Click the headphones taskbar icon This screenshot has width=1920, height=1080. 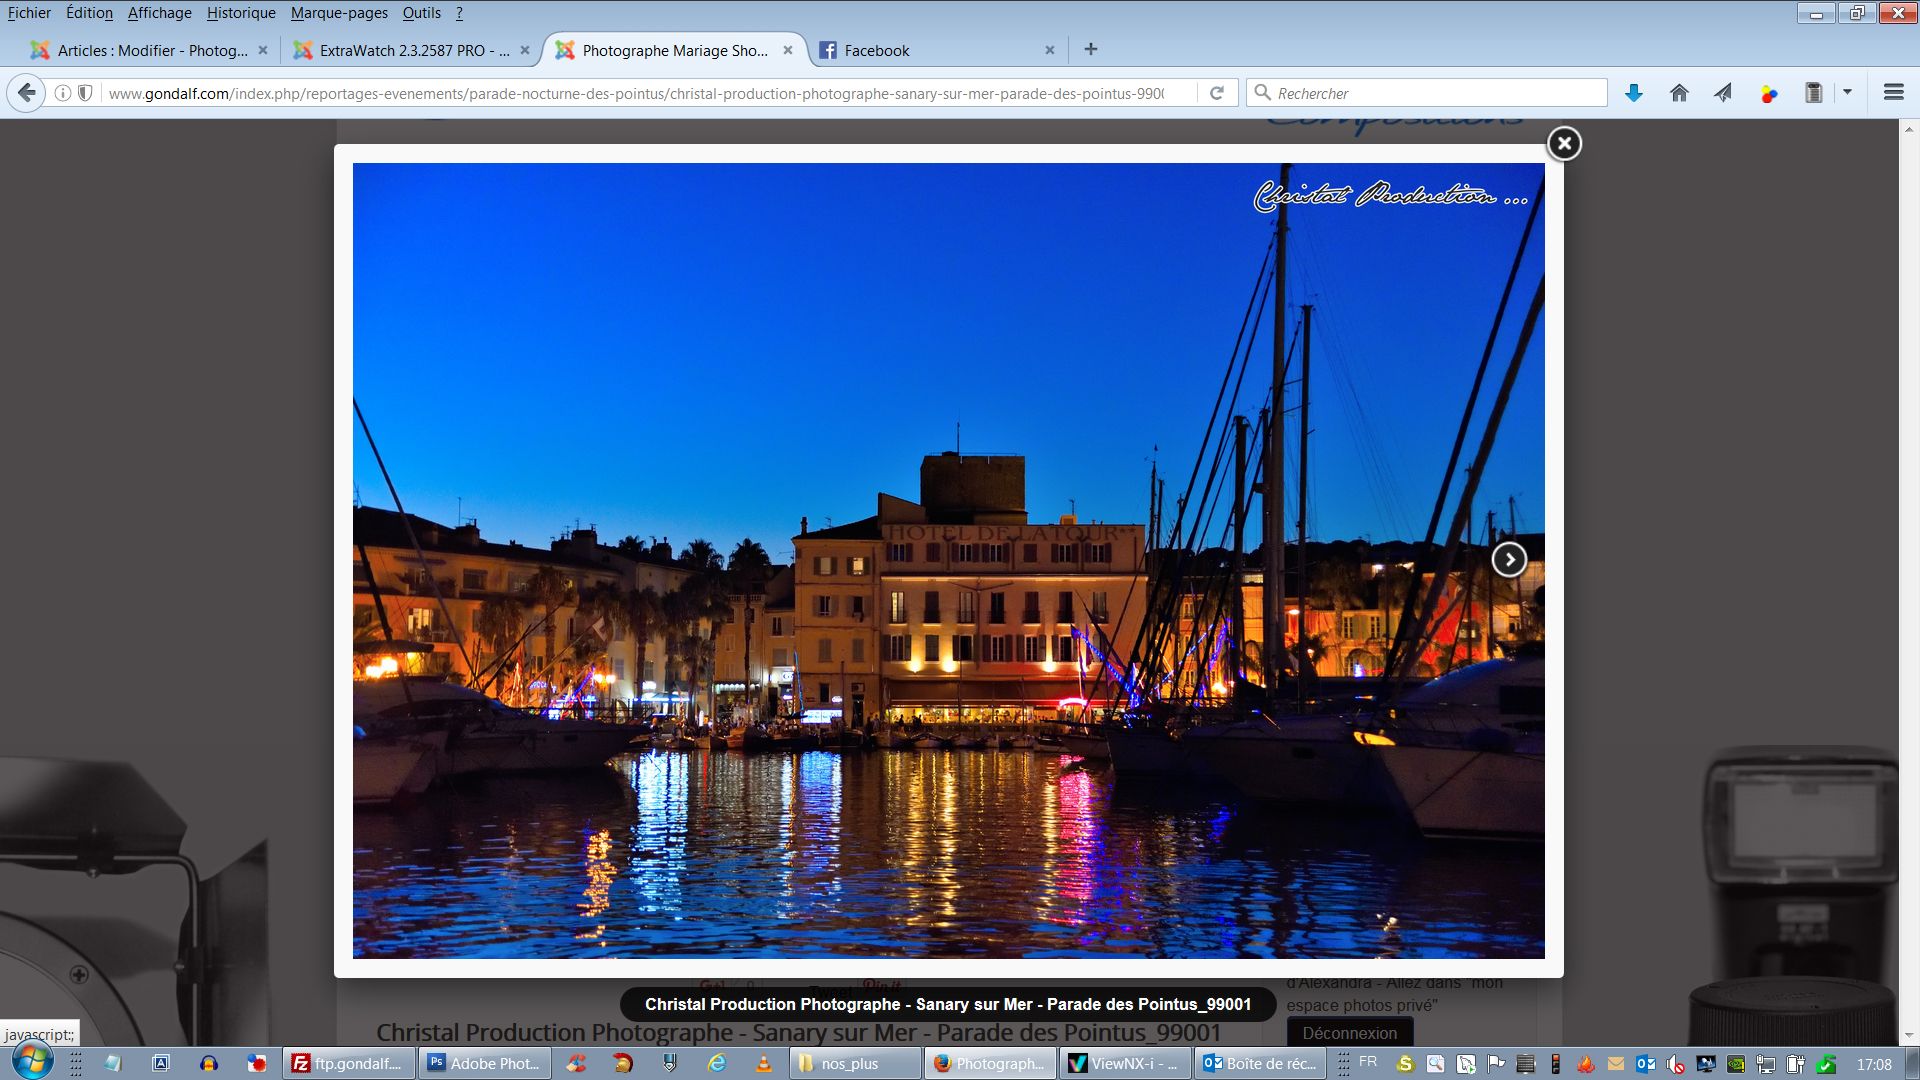coord(208,1063)
